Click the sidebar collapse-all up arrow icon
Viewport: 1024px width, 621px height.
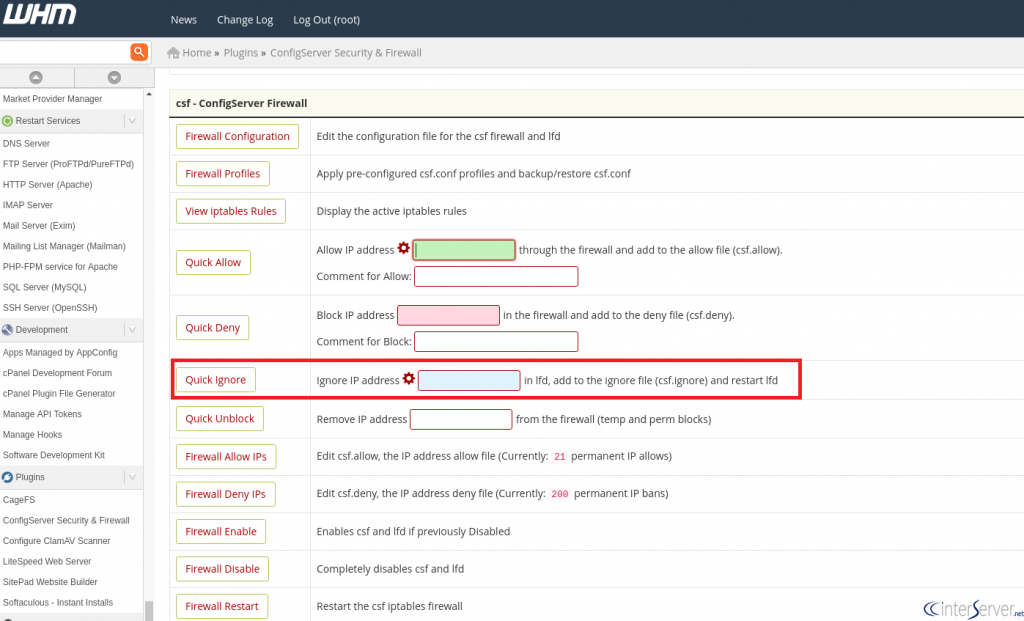tap(36, 77)
